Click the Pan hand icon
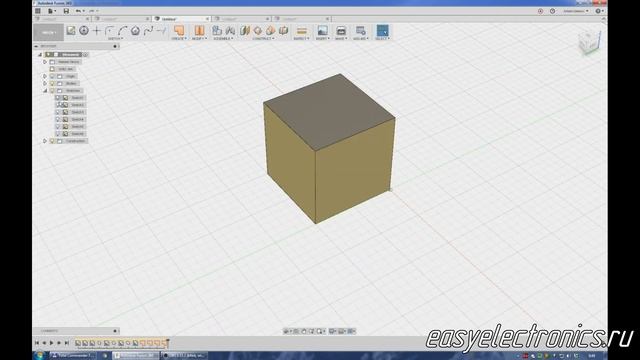The image size is (640, 360). coord(304,331)
